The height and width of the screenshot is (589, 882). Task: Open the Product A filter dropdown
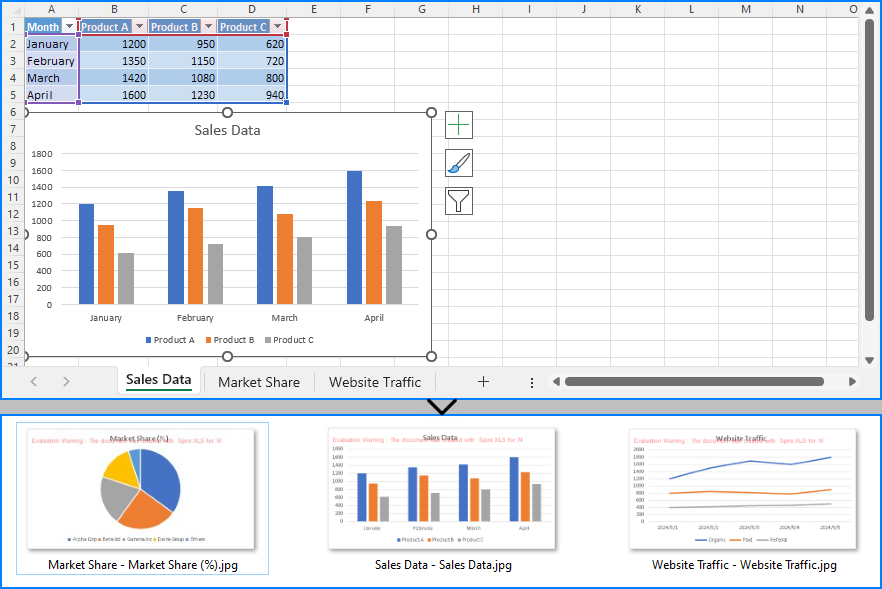coord(139,26)
